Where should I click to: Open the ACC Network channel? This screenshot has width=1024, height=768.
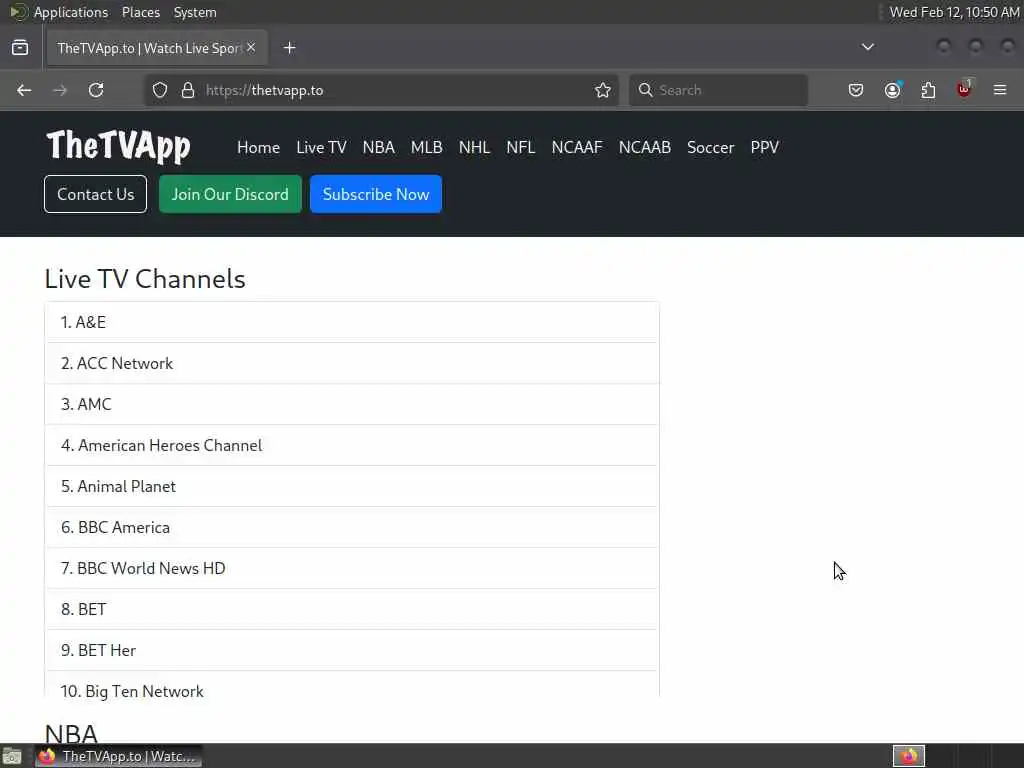tap(352, 363)
